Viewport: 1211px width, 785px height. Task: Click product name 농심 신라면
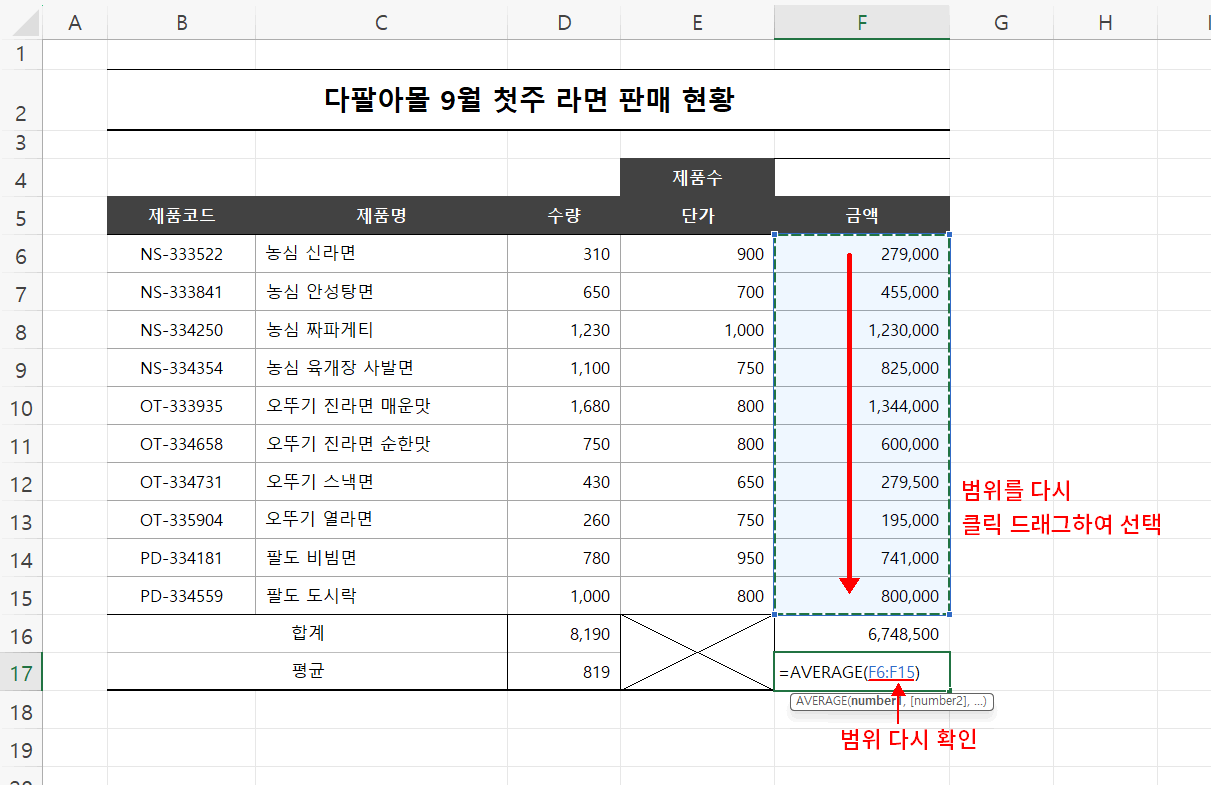[381, 254]
